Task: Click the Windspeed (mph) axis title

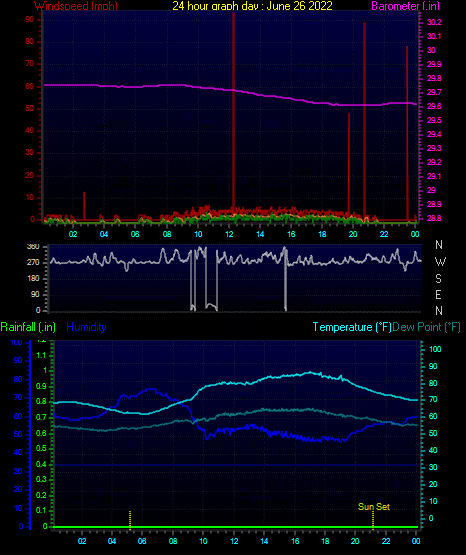Action: 76,6
